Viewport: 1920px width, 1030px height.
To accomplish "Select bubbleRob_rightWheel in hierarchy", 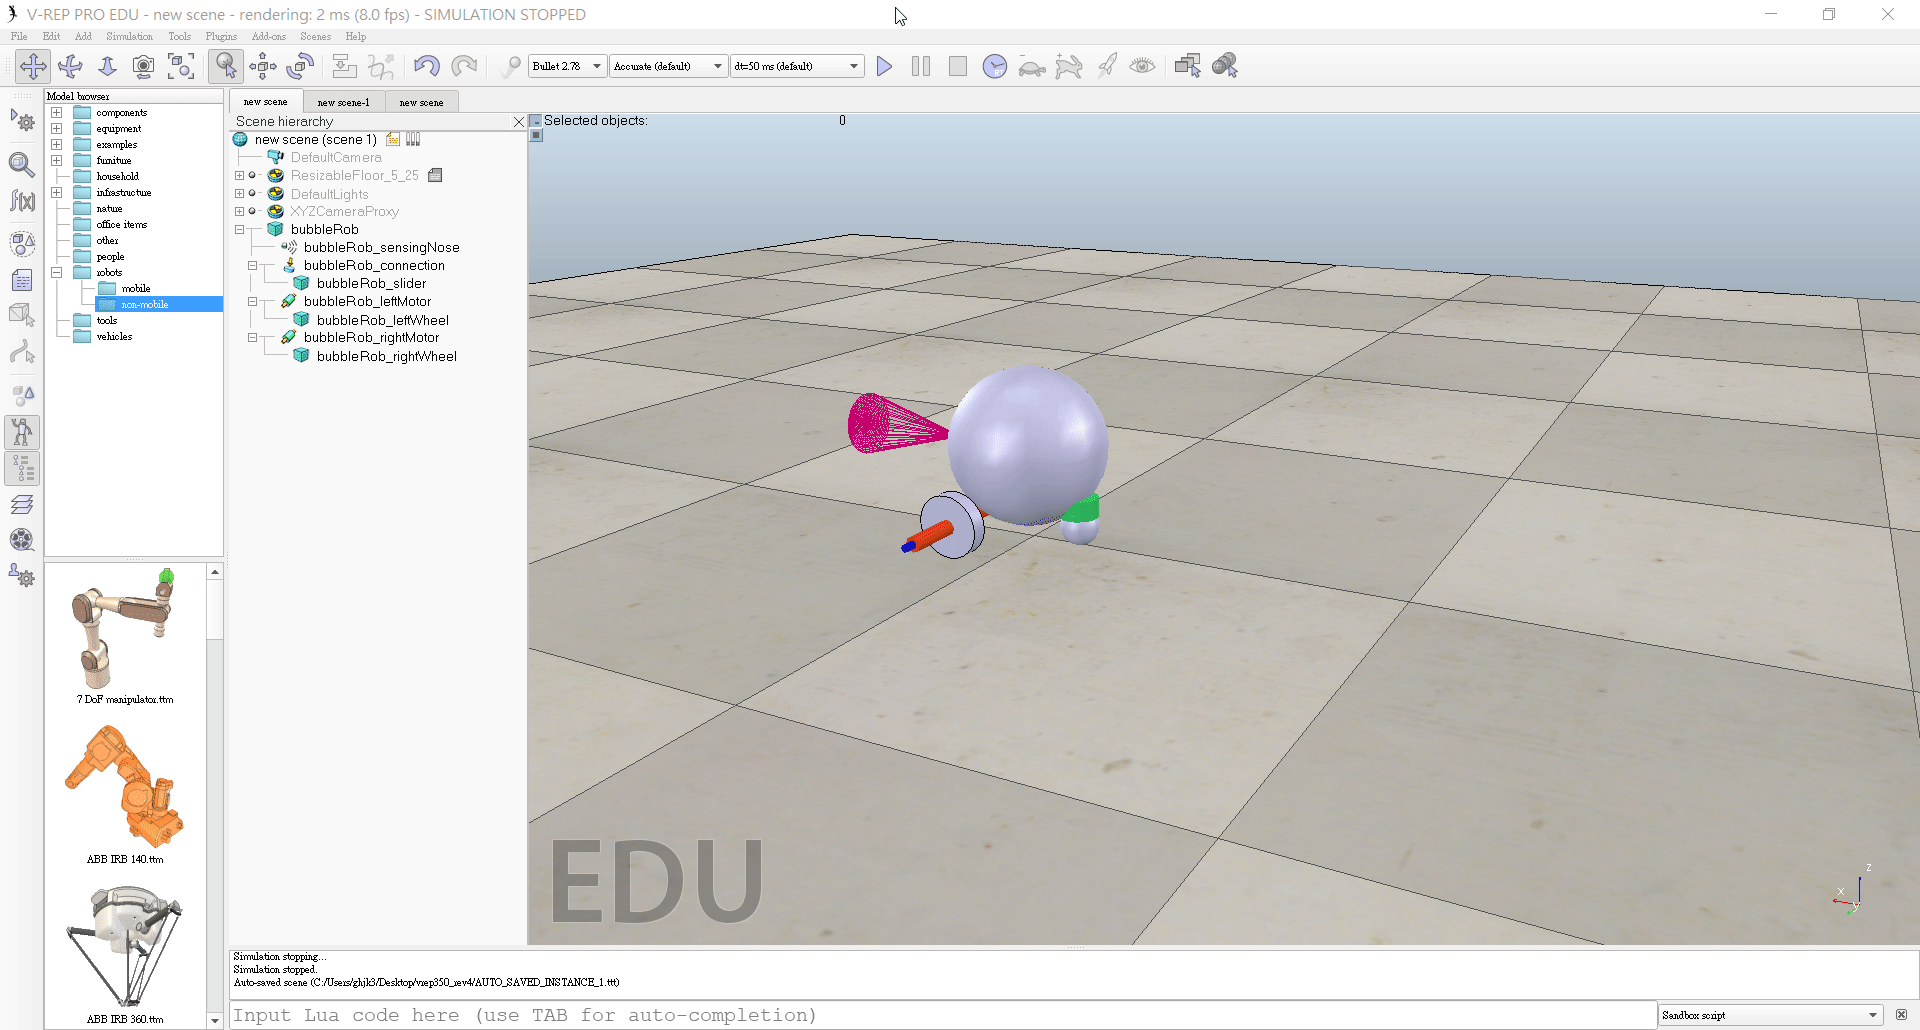I will click(386, 357).
